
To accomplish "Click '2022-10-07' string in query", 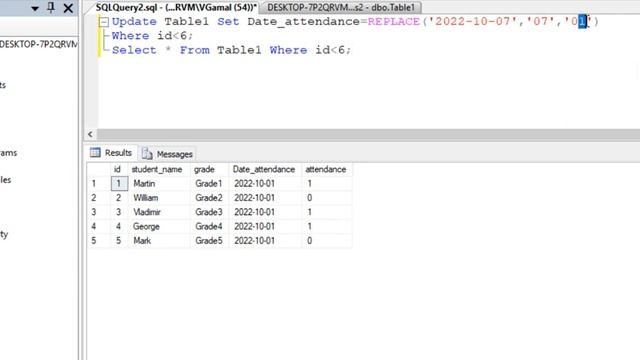I will [473, 21].
